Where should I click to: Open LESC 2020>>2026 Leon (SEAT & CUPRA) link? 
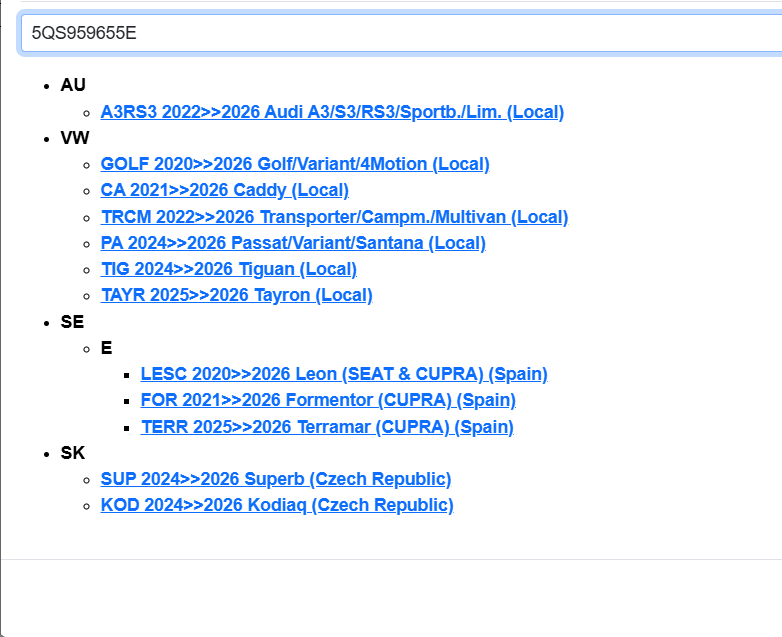tap(344, 374)
